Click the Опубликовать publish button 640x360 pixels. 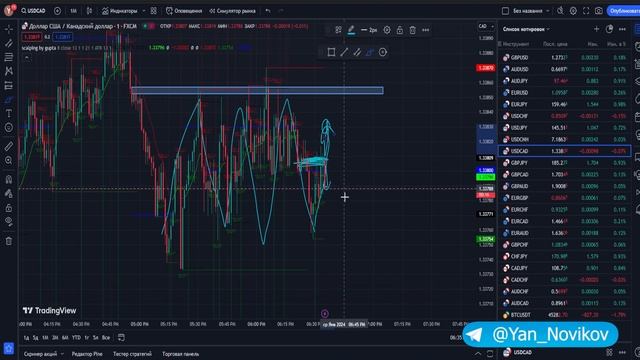[624, 11]
